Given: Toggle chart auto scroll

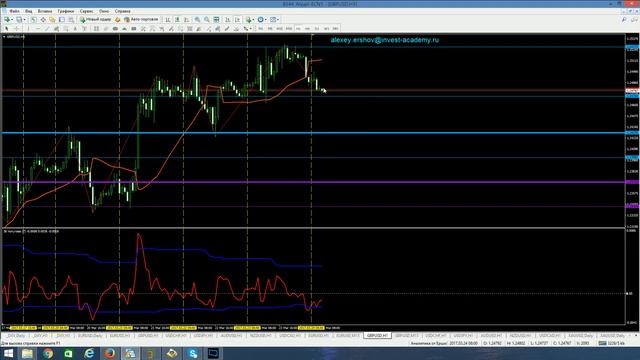Looking at the screenshot, I should (227, 20).
